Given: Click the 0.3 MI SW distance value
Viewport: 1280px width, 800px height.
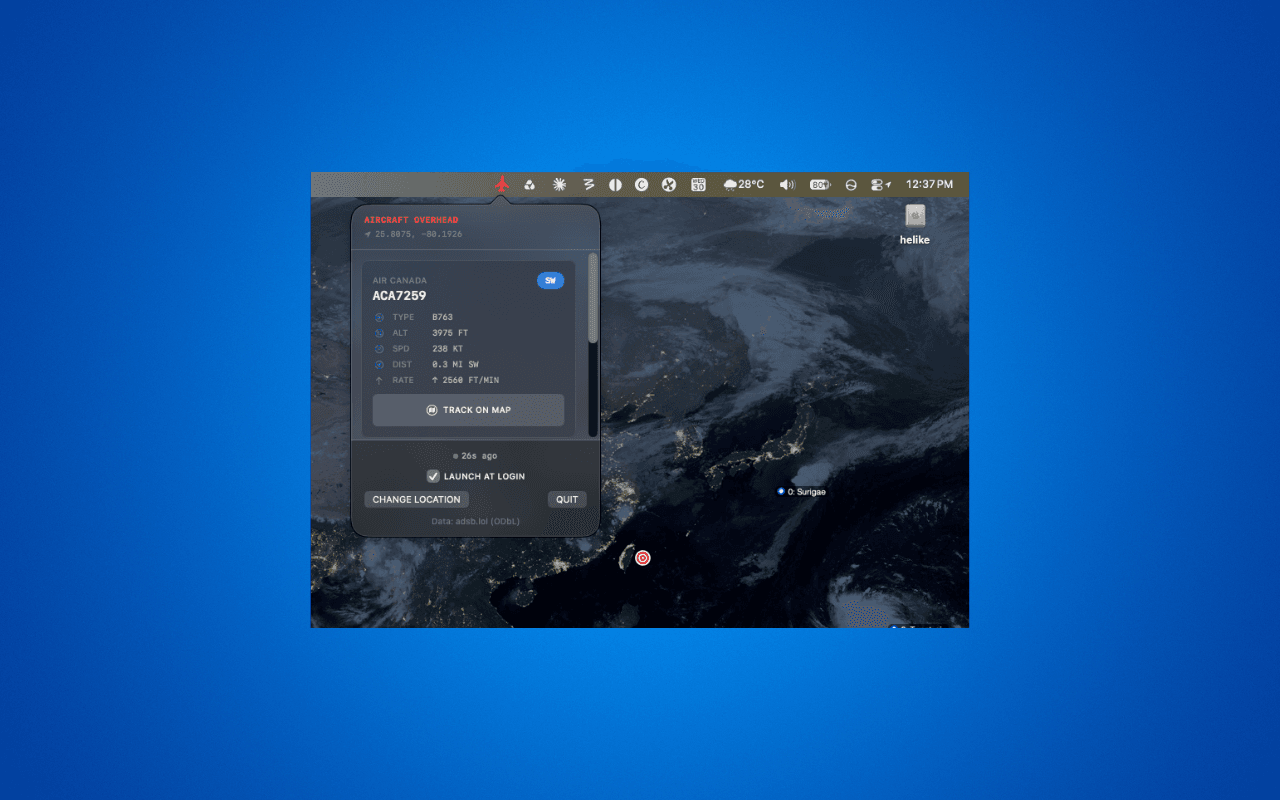Looking at the screenshot, I should [x=455, y=365].
